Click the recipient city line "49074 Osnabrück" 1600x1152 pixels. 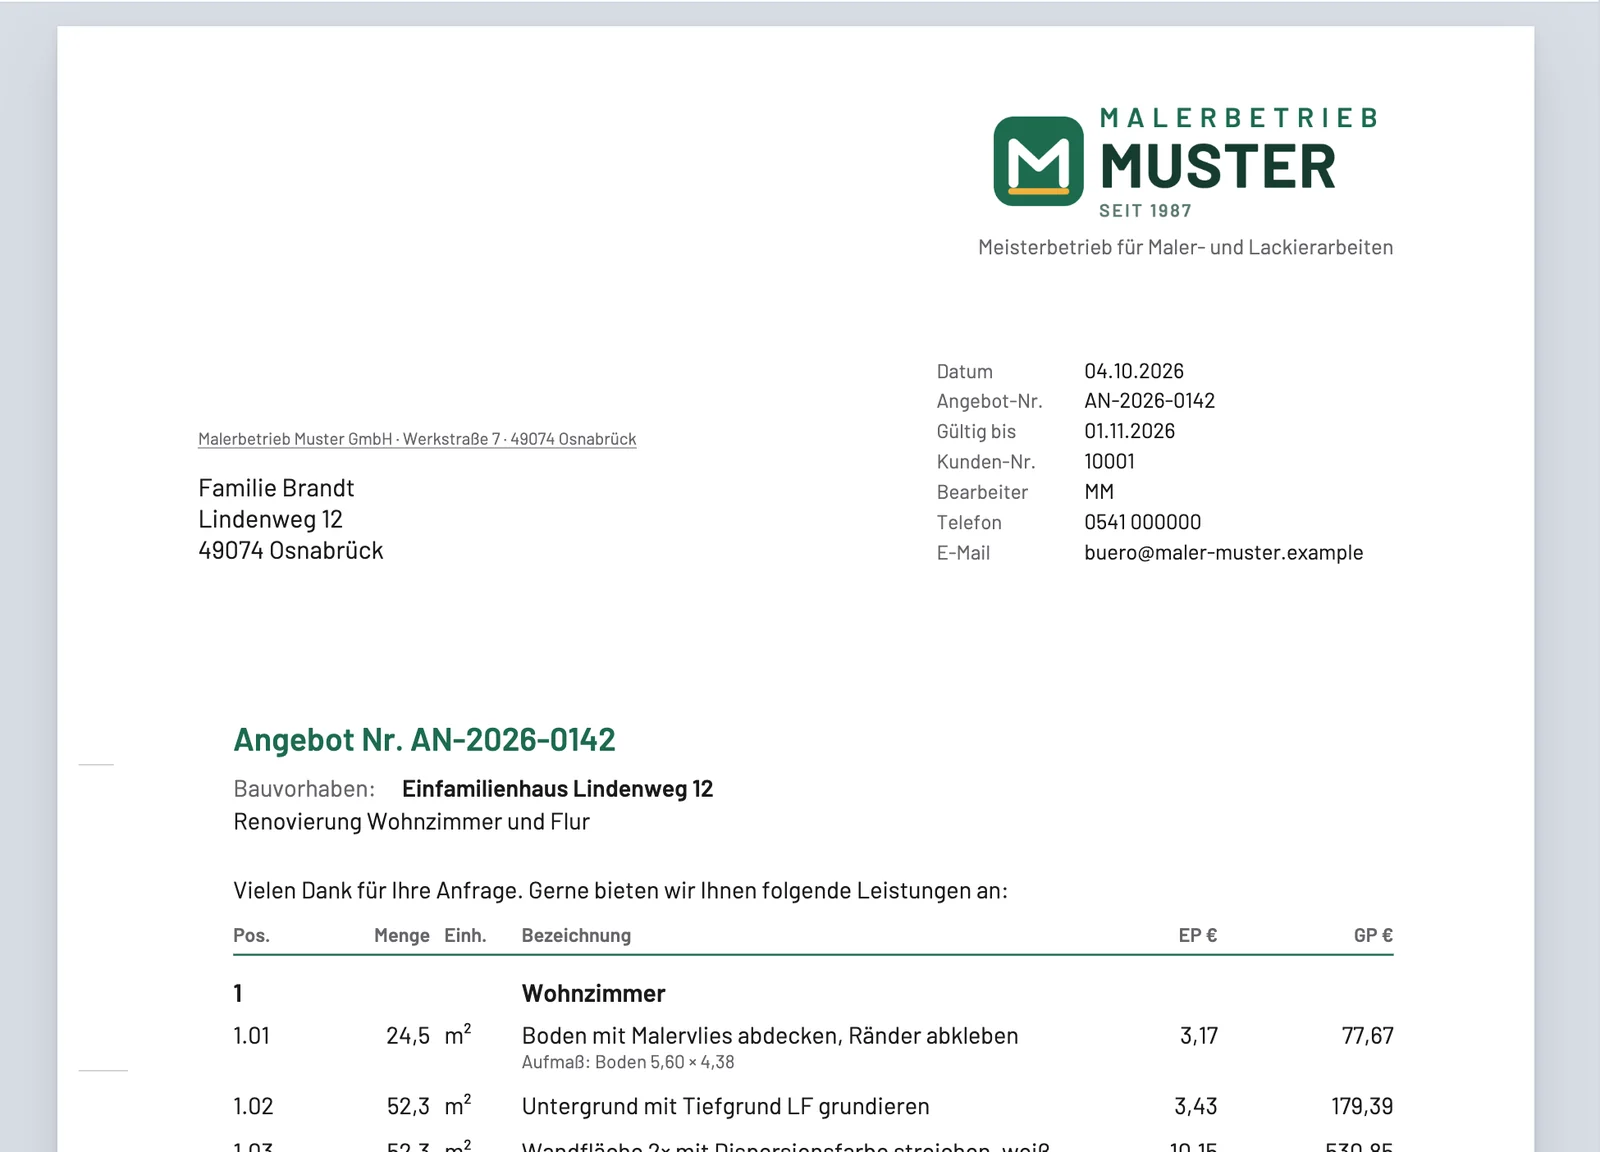pyautogui.click(x=291, y=550)
